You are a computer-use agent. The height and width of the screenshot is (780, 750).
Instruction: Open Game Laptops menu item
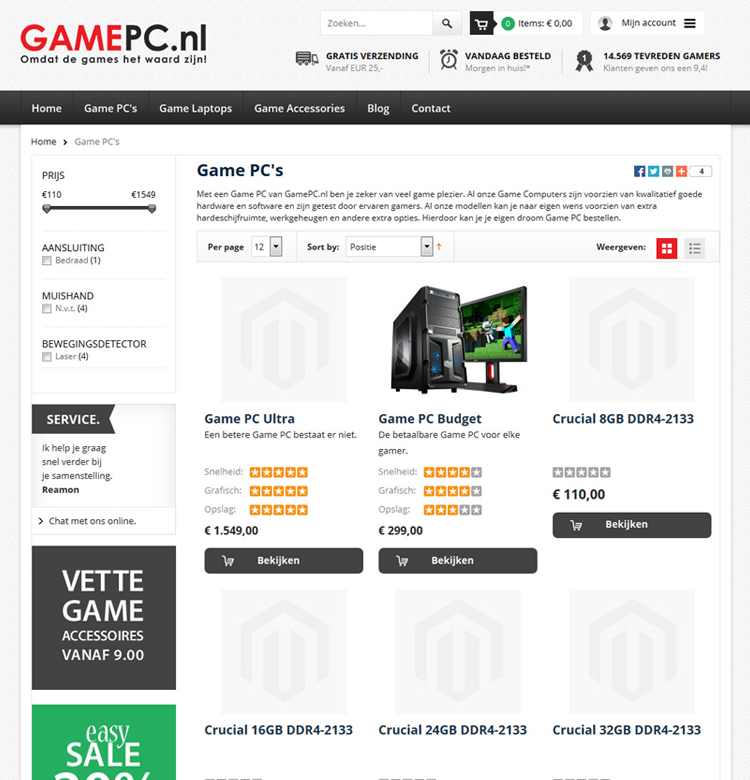tap(195, 108)
